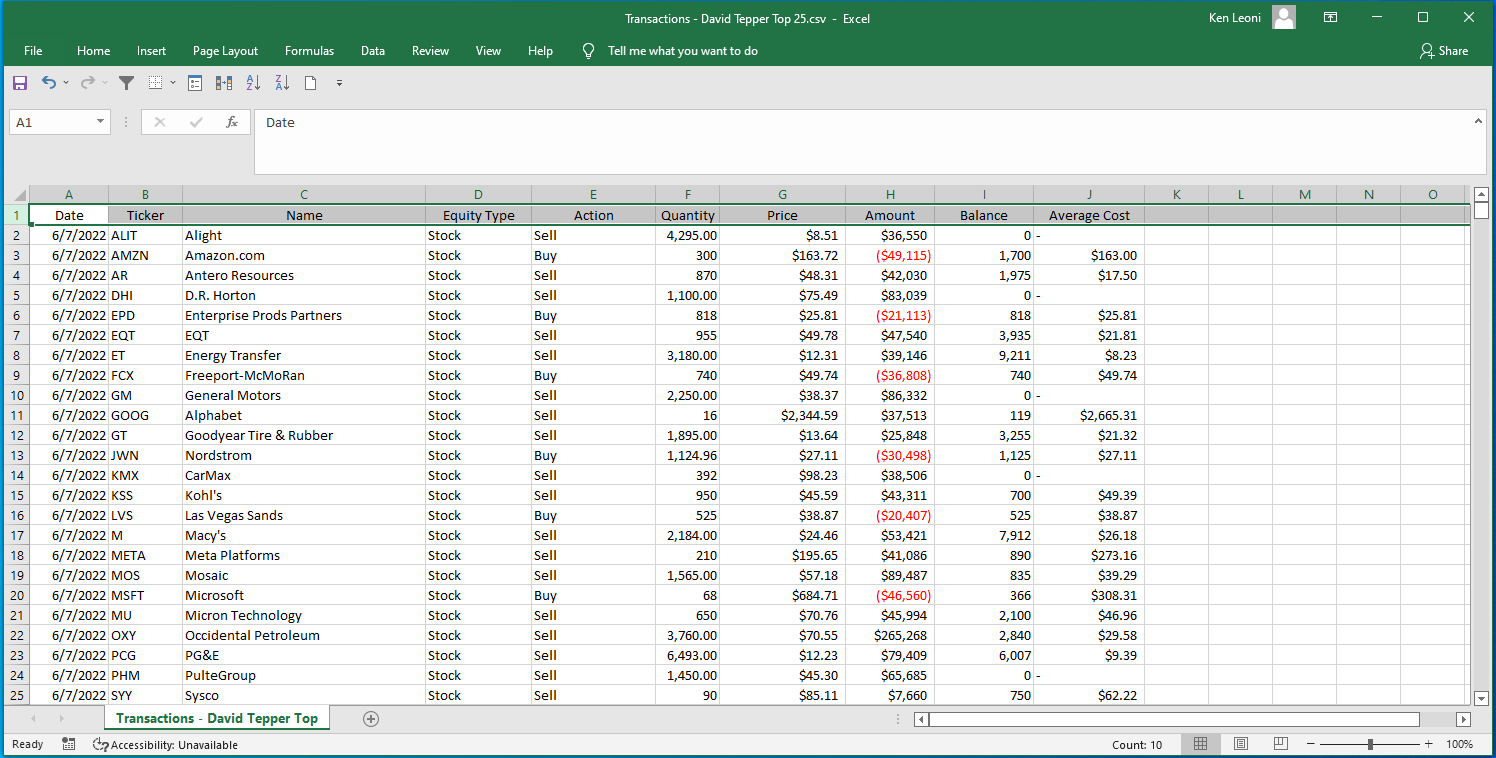Click the zoom slider handle

pyautogui.click(x=1370, y=744)
